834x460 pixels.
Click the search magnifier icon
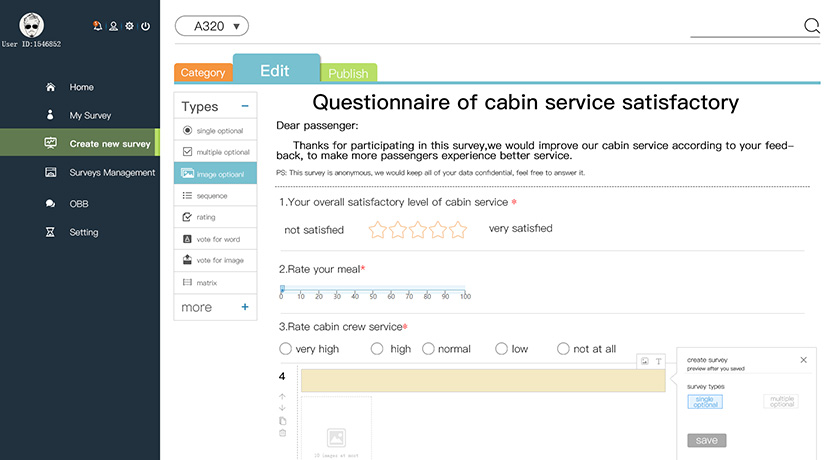pyautogui.click(x=812, y=26)
